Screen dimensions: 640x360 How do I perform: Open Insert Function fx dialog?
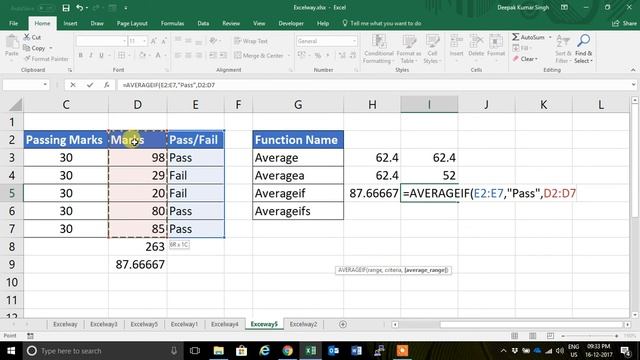[x=107, y=85]
